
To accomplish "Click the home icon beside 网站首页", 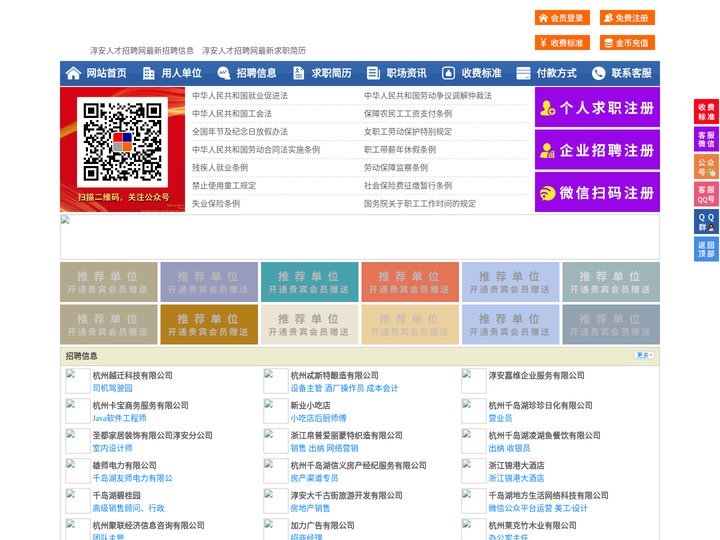I will [73, 73].
